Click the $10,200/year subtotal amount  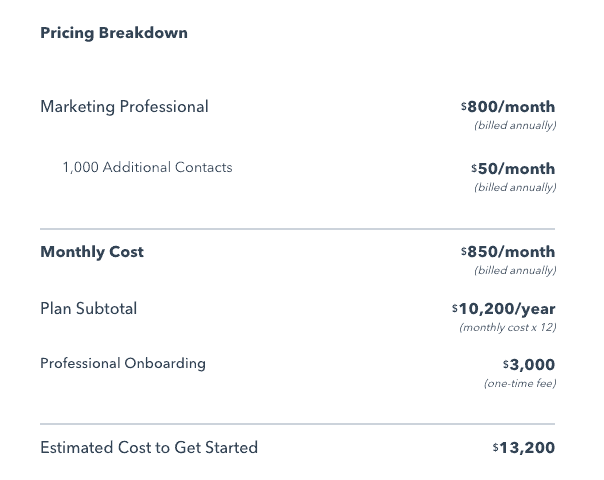(504, 309)
